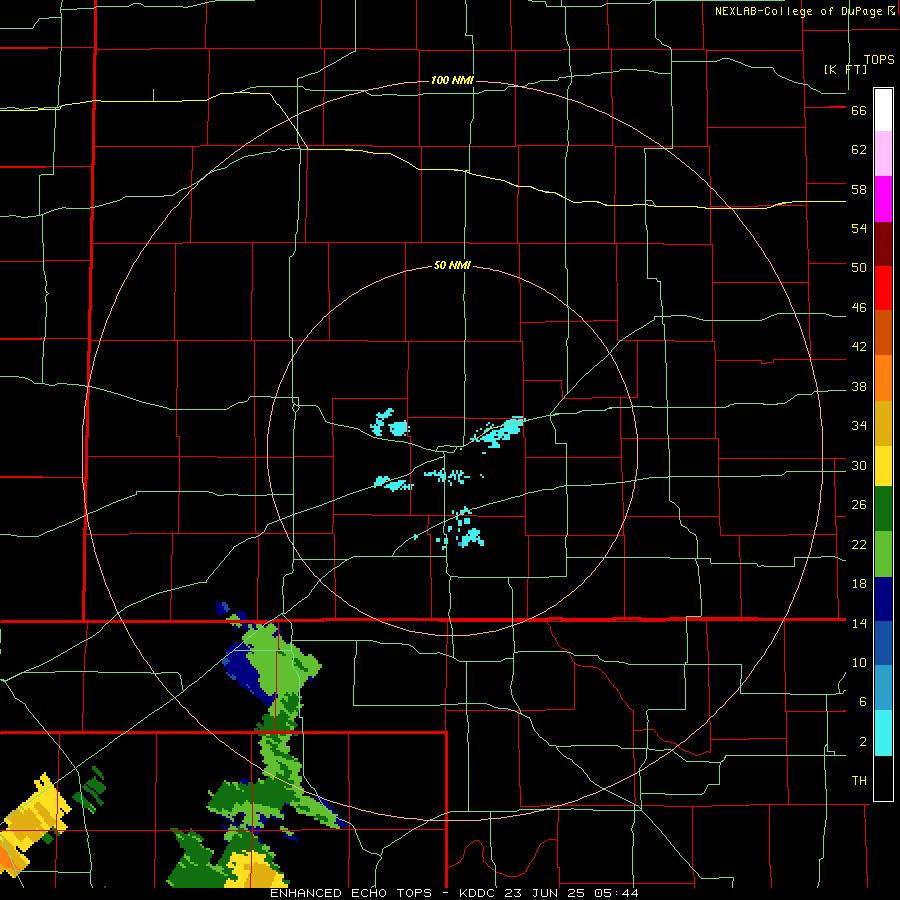Click the black TH swatch on the scale

tap(883, 778)
